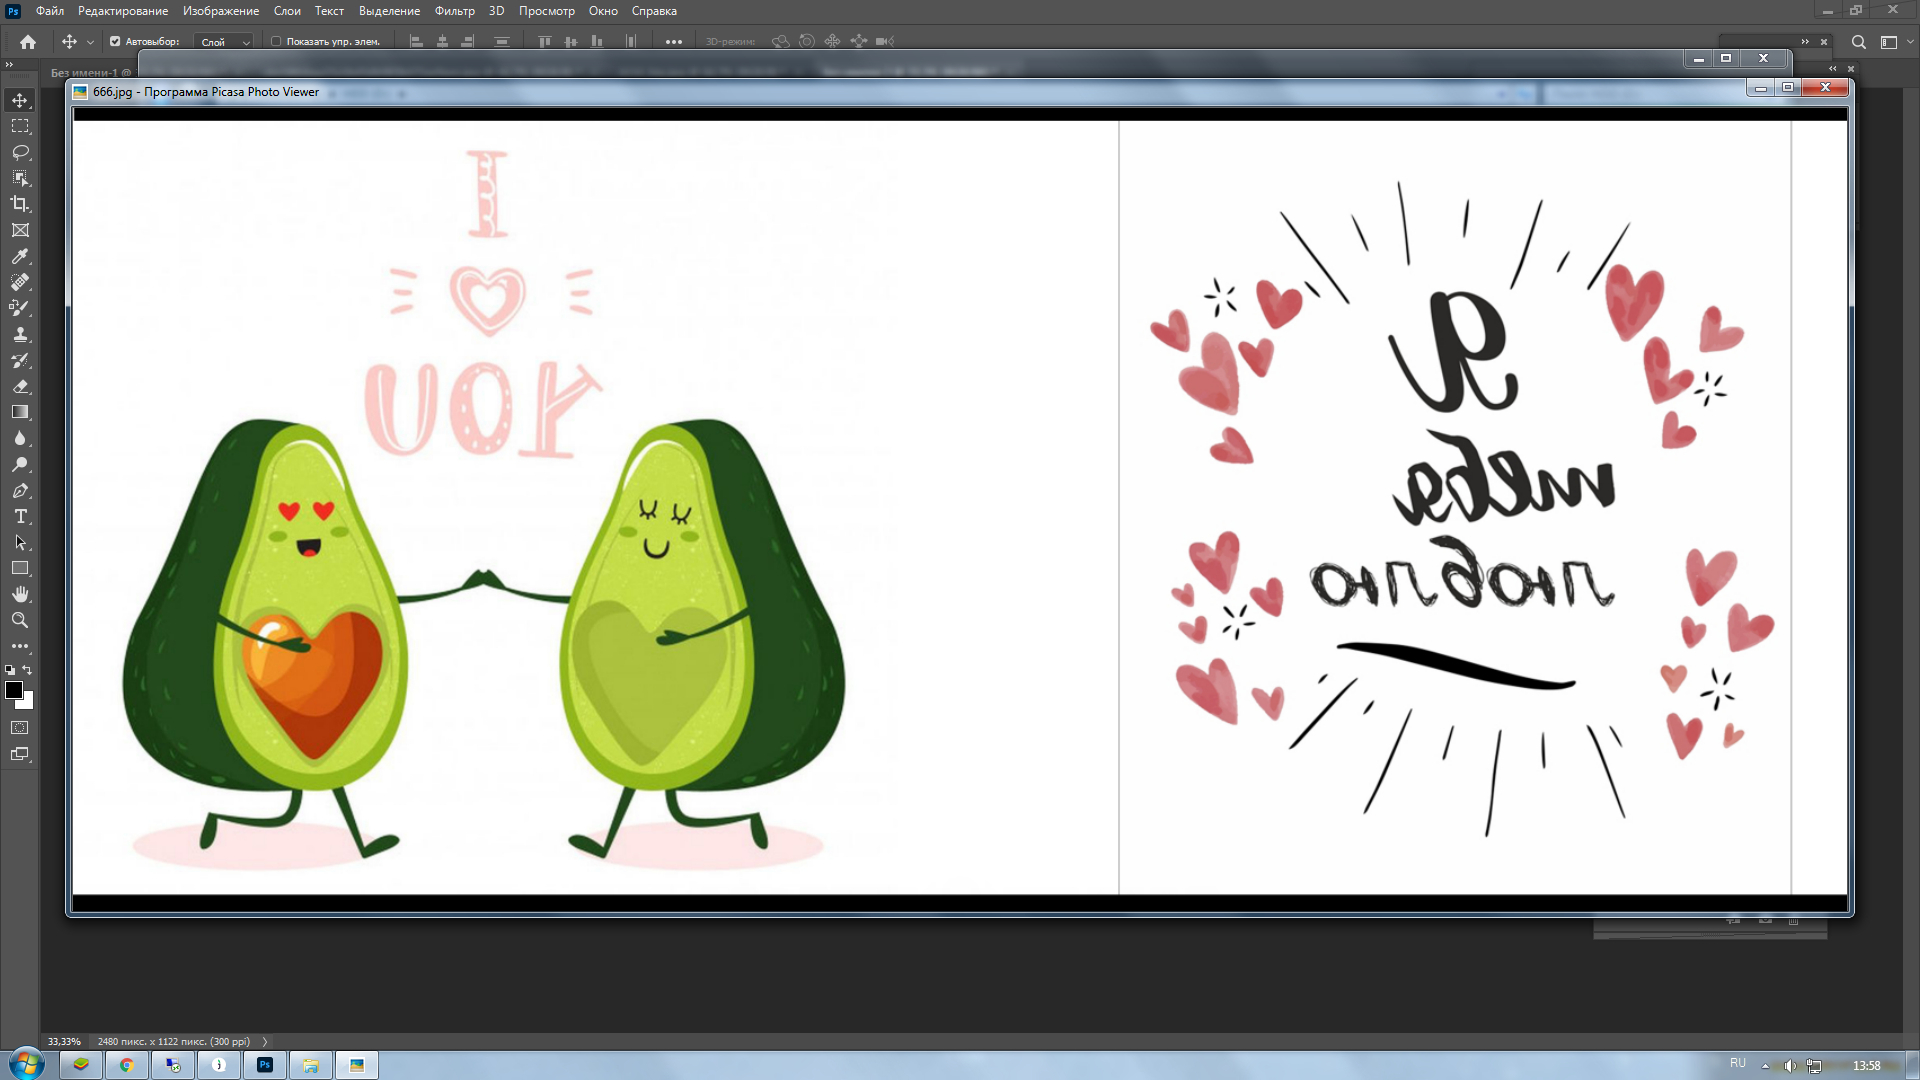This screenshot has height=1080, width=1920.
Task: Open the Edit Toolbar three-dots menu
Action: click(x=20, y=646)
